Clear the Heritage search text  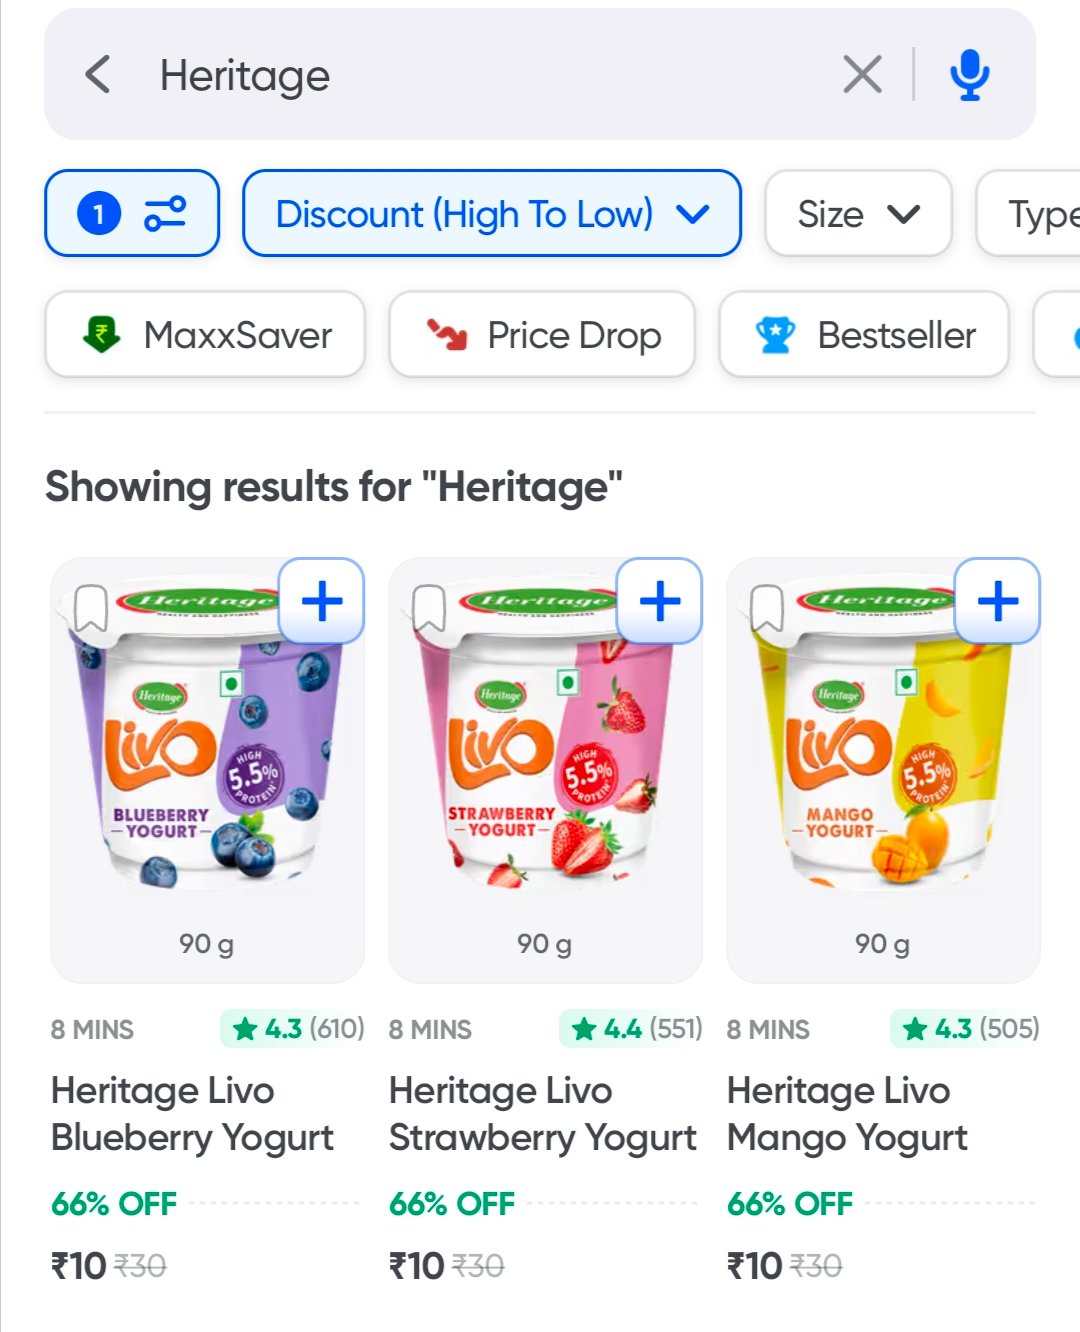click(x=862, y=75)
